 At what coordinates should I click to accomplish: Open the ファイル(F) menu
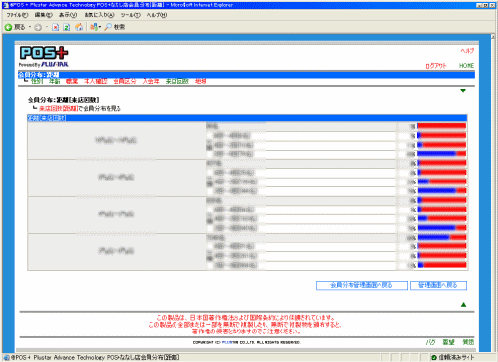[x=17, y=15]
